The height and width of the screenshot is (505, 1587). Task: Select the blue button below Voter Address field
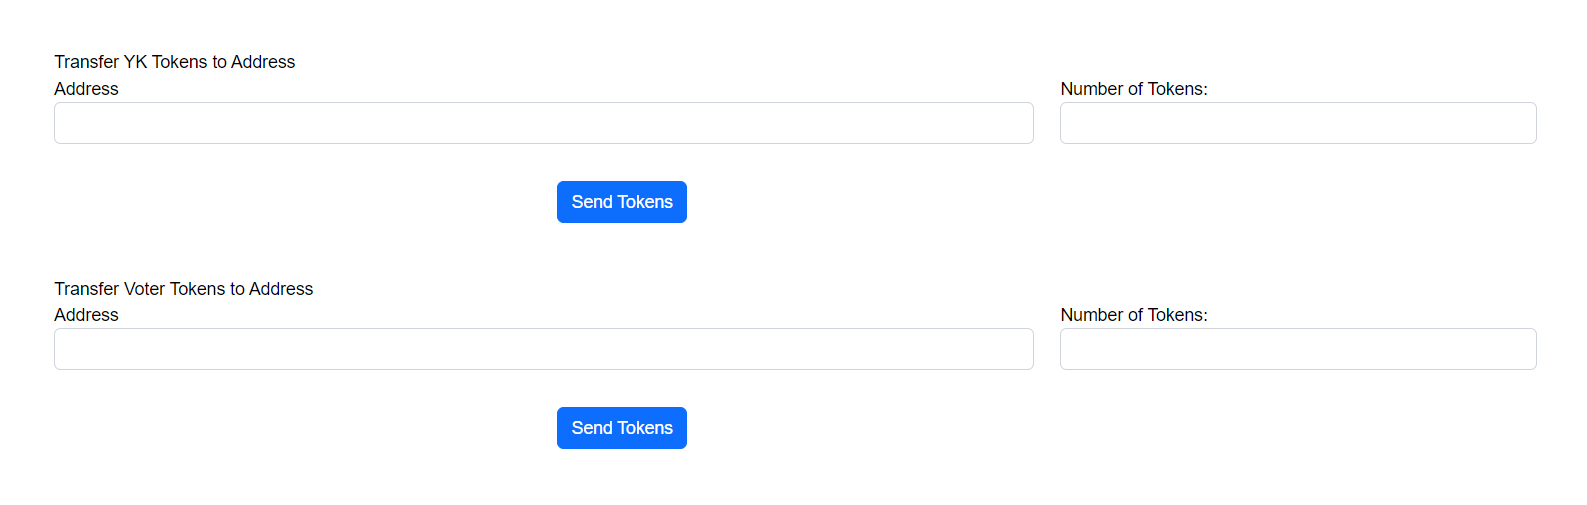click(x=621, y=428)
